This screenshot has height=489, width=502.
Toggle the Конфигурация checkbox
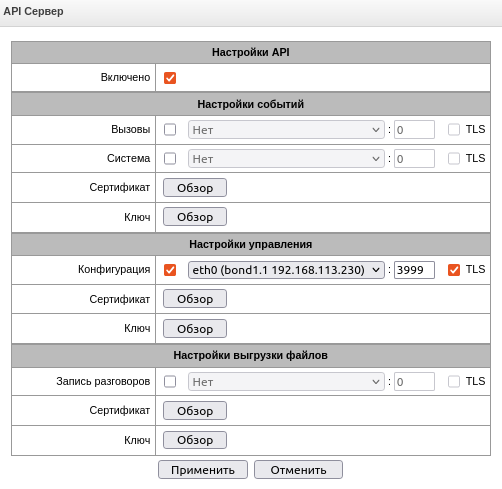pos(170,270)
